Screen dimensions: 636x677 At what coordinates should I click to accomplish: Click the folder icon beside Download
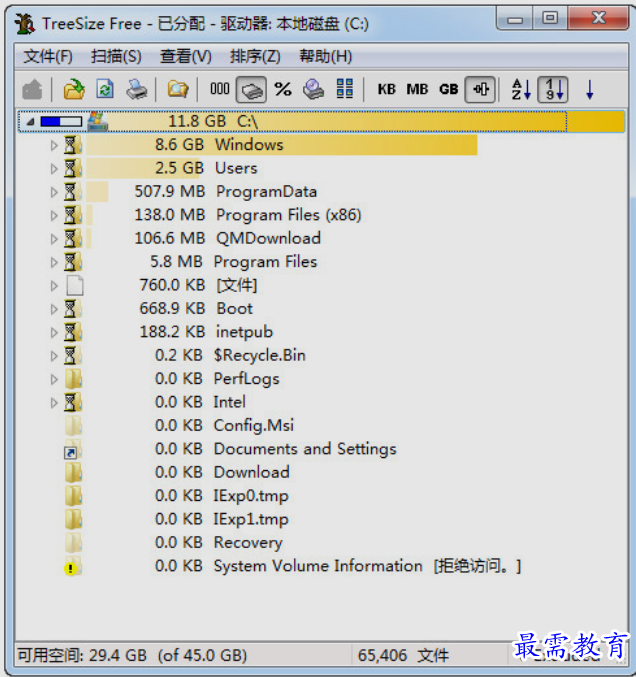73,472
